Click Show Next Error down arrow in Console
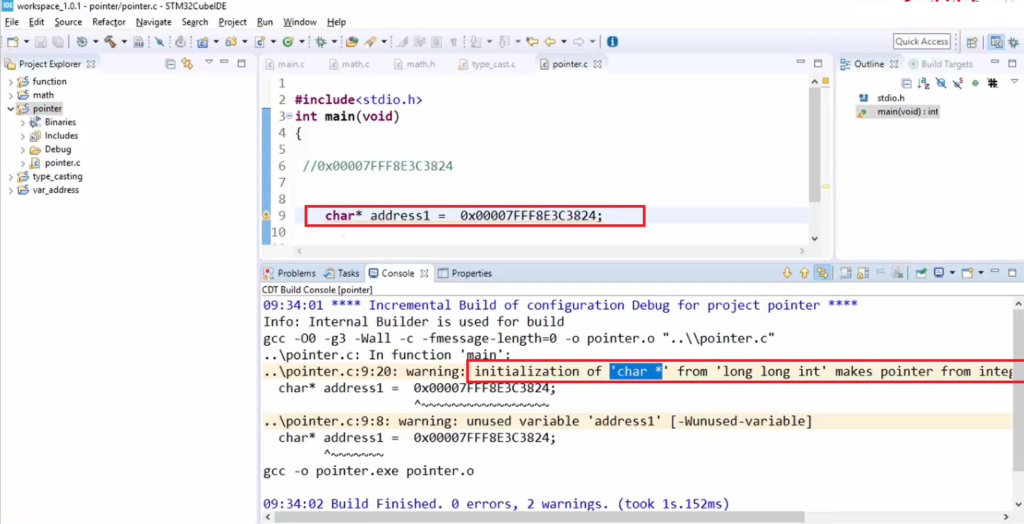 [x=787, y=273]
